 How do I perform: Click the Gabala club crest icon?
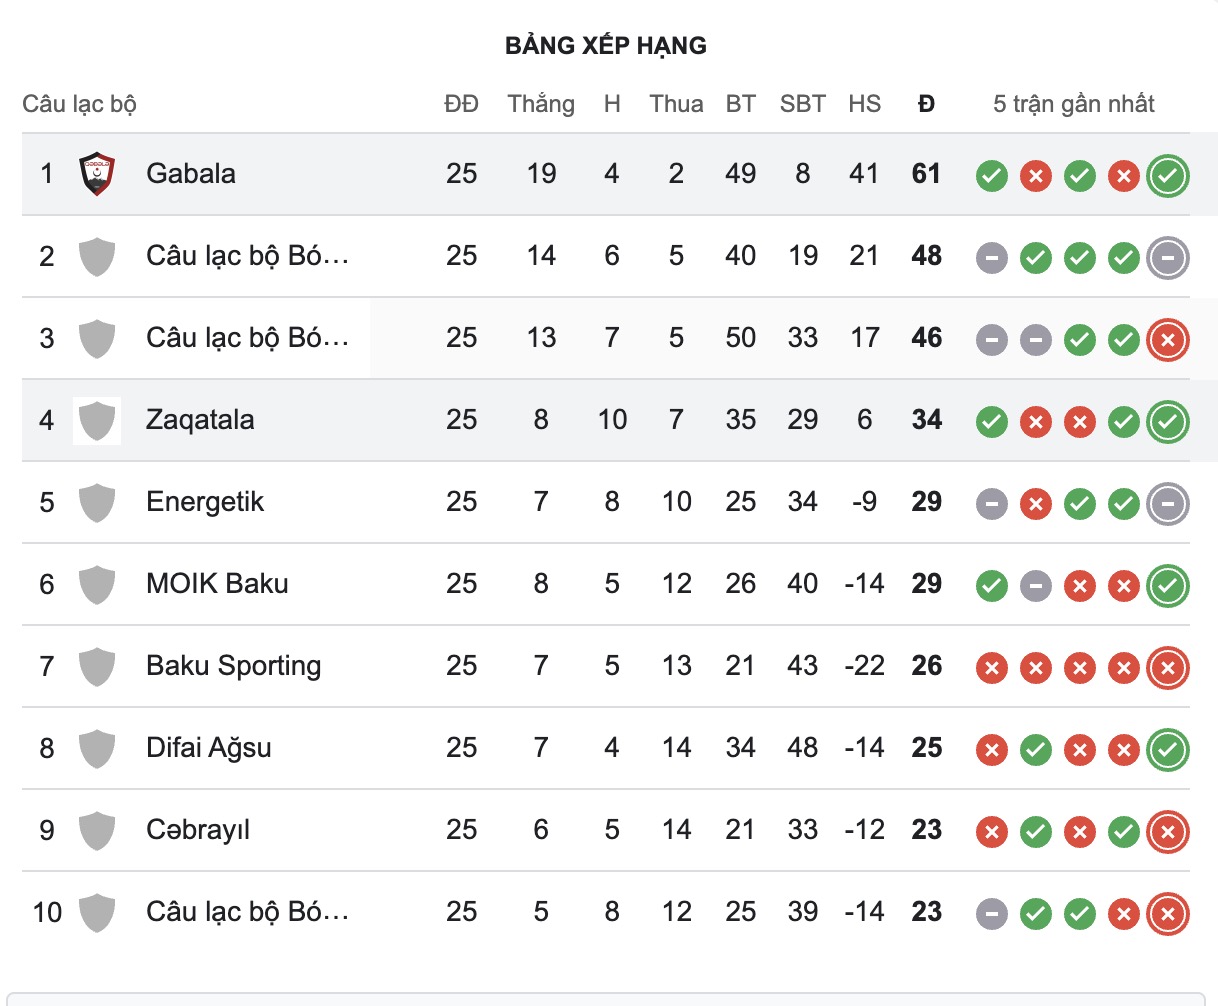pyautogui.click(x=97, y=173)
